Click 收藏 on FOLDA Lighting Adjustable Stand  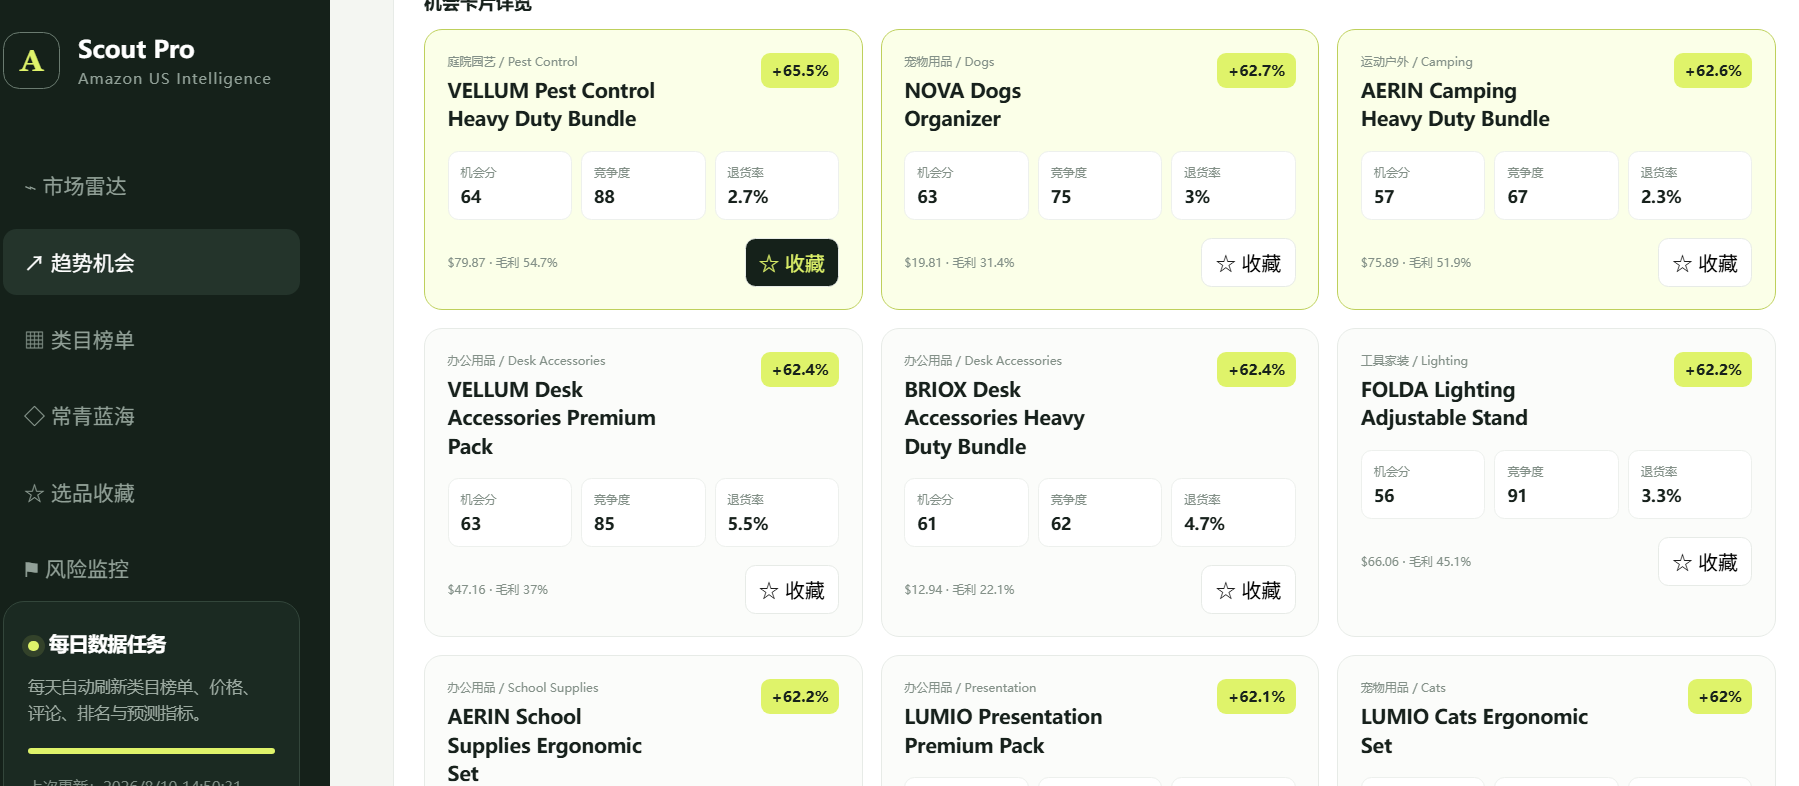coord(1705,562)
